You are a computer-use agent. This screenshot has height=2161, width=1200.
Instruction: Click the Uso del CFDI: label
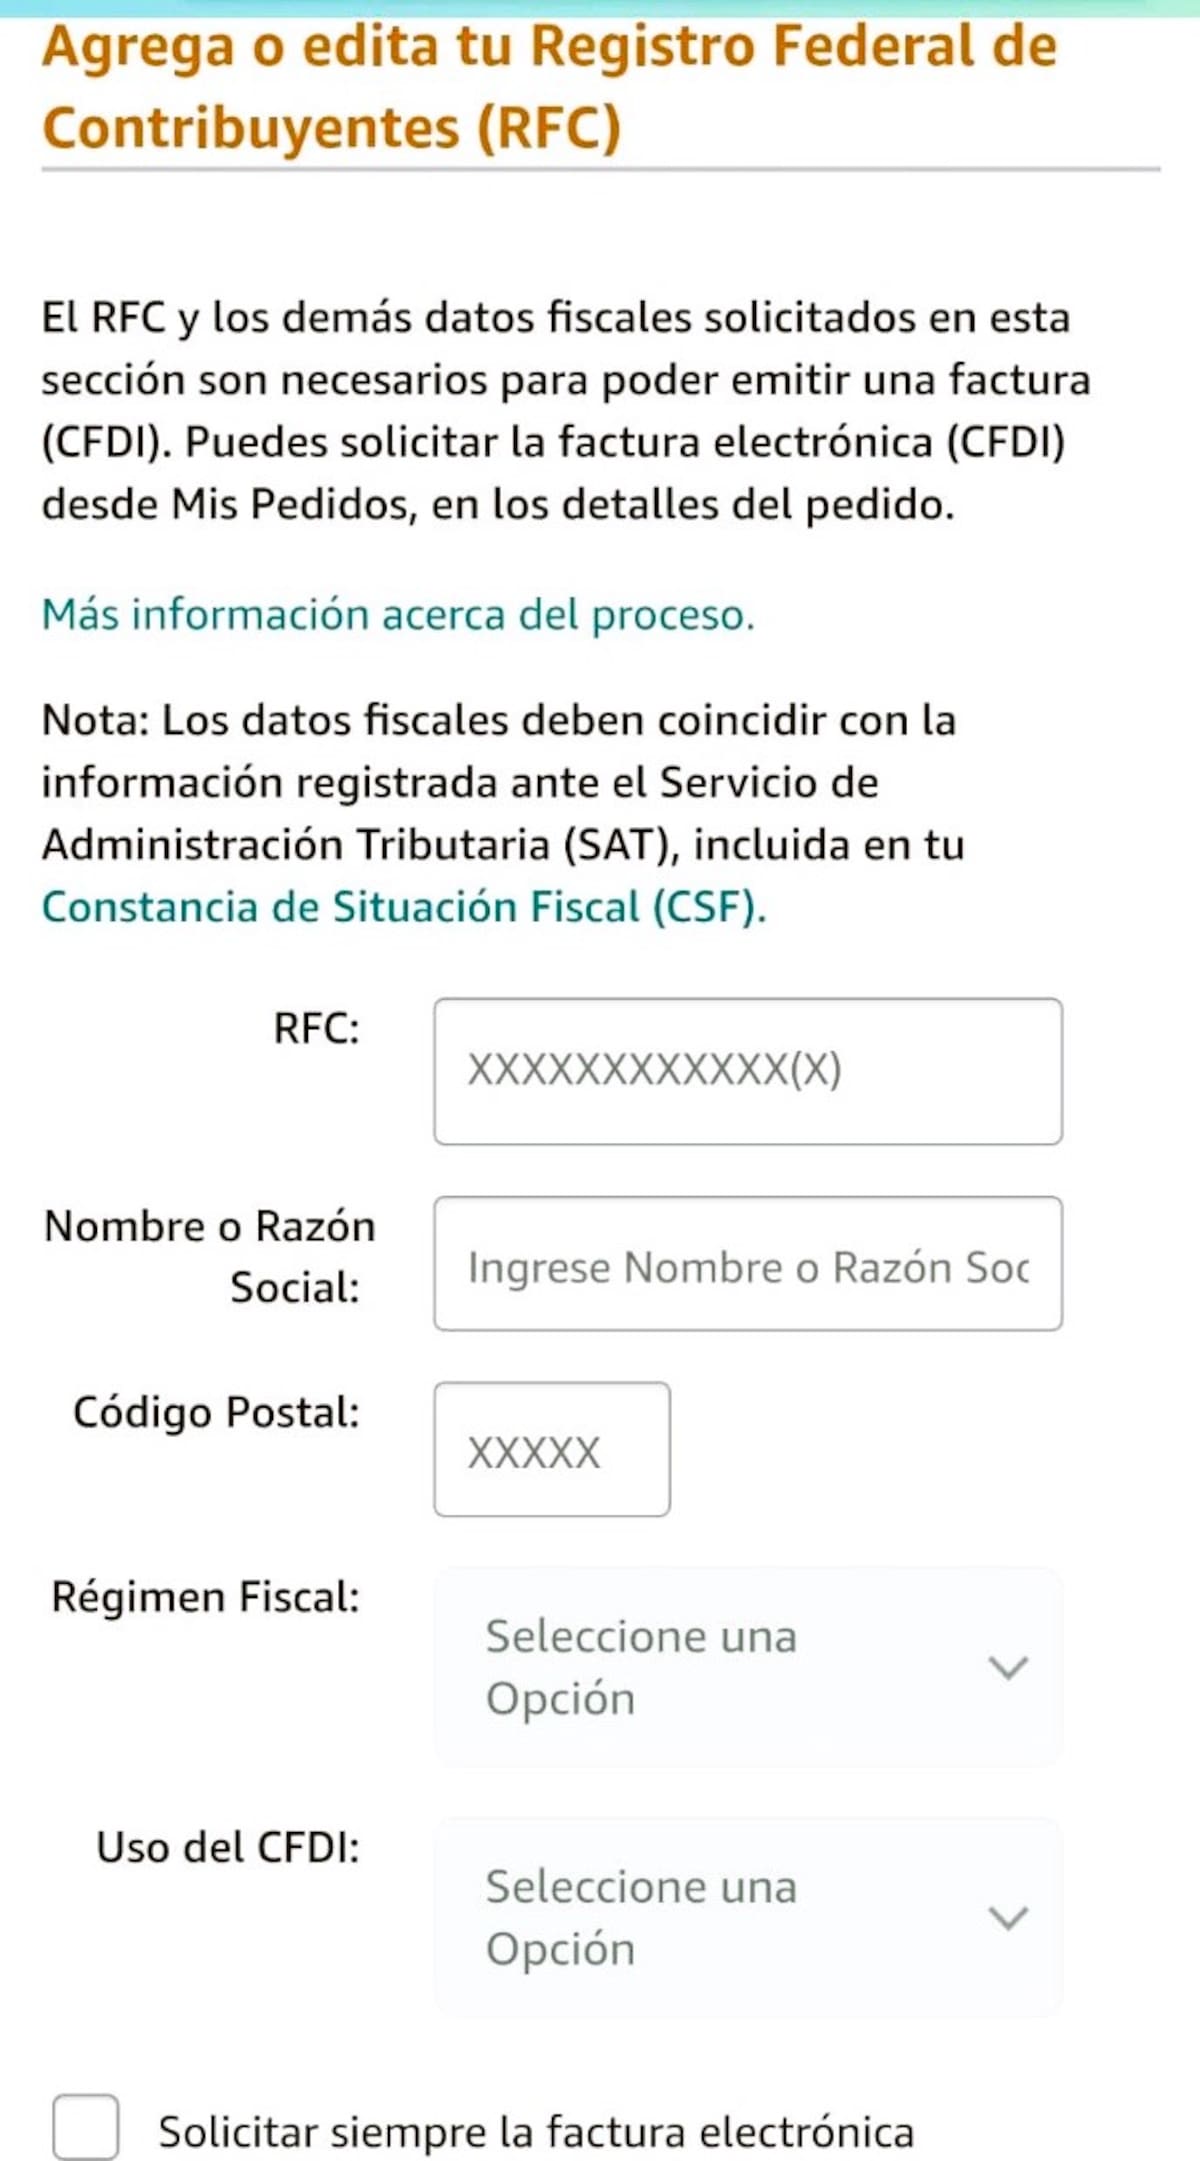(228, 1847)
